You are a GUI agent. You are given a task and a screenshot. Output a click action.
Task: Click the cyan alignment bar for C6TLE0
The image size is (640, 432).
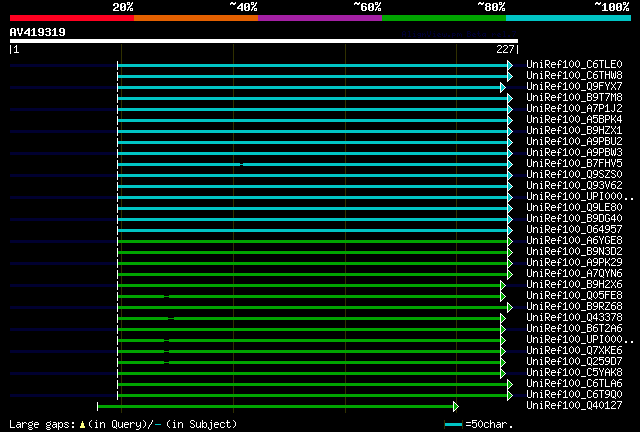[313, 65]
